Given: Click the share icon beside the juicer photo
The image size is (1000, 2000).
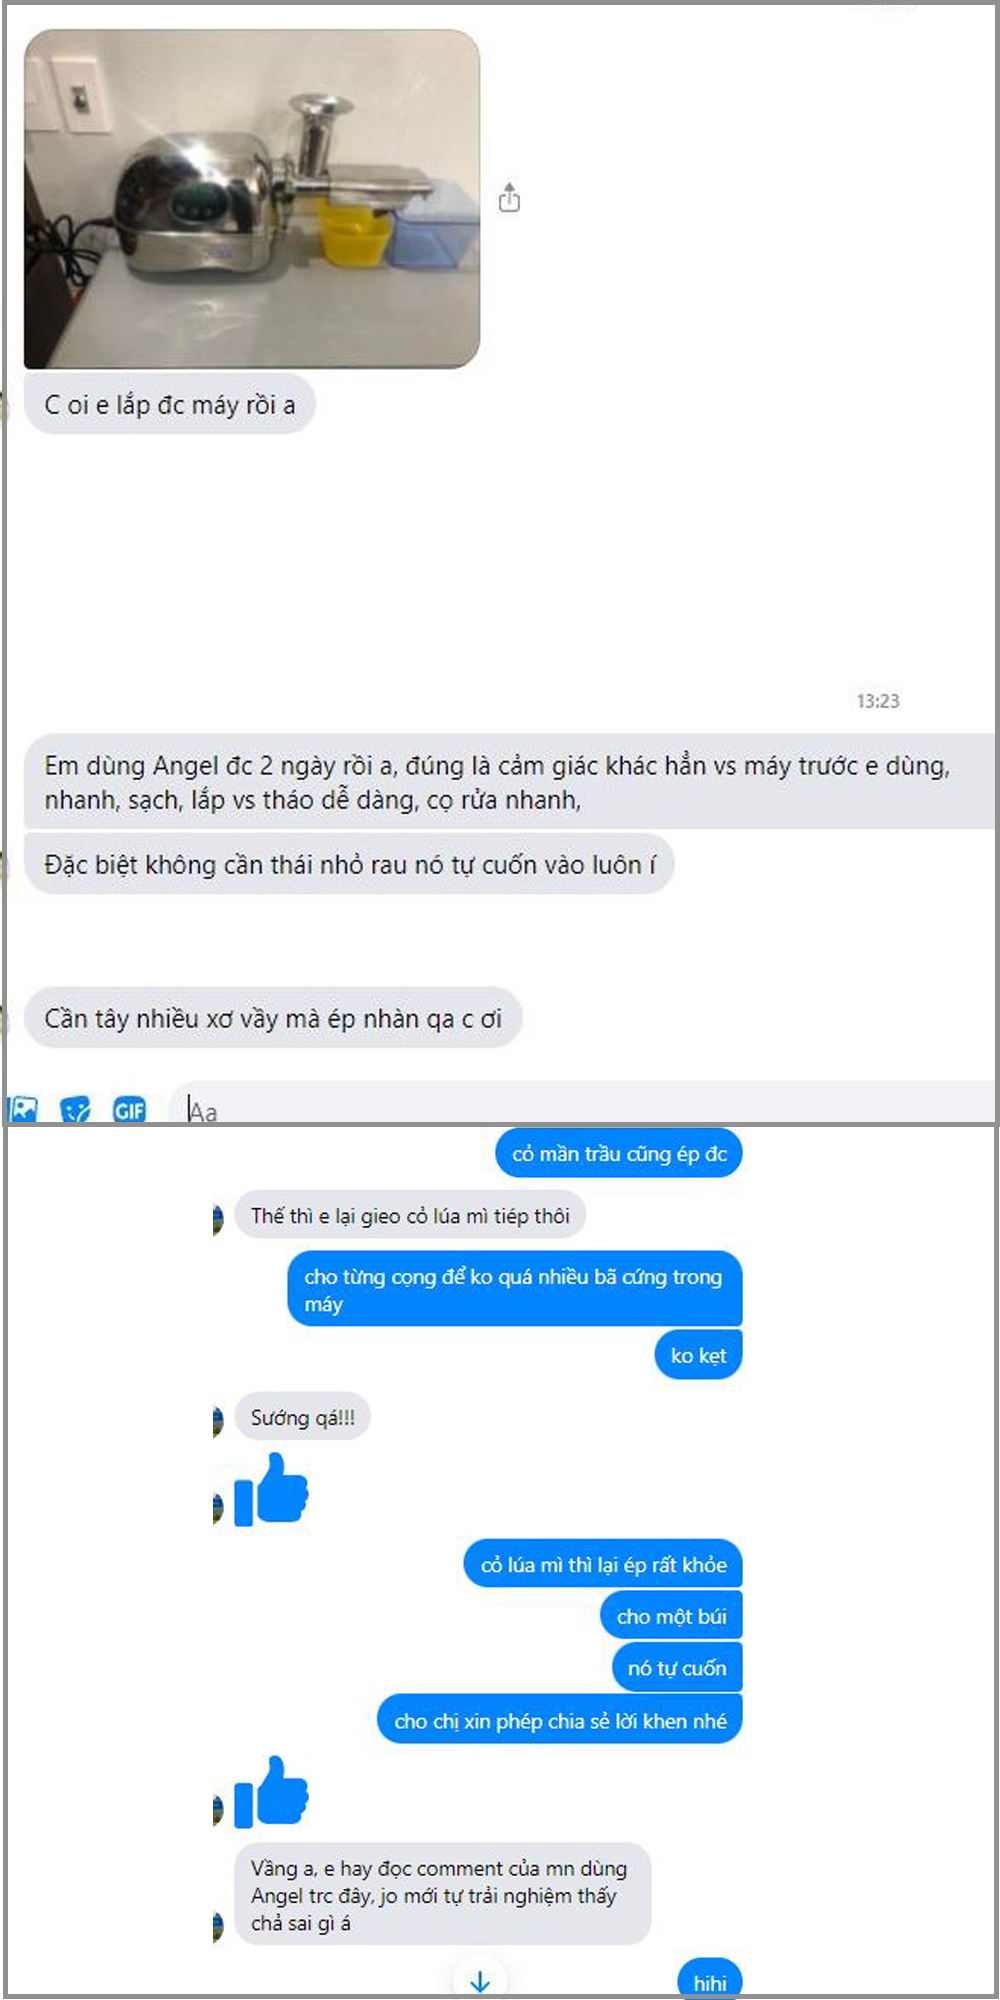Looking at the screenshot, I should [509, 198].
